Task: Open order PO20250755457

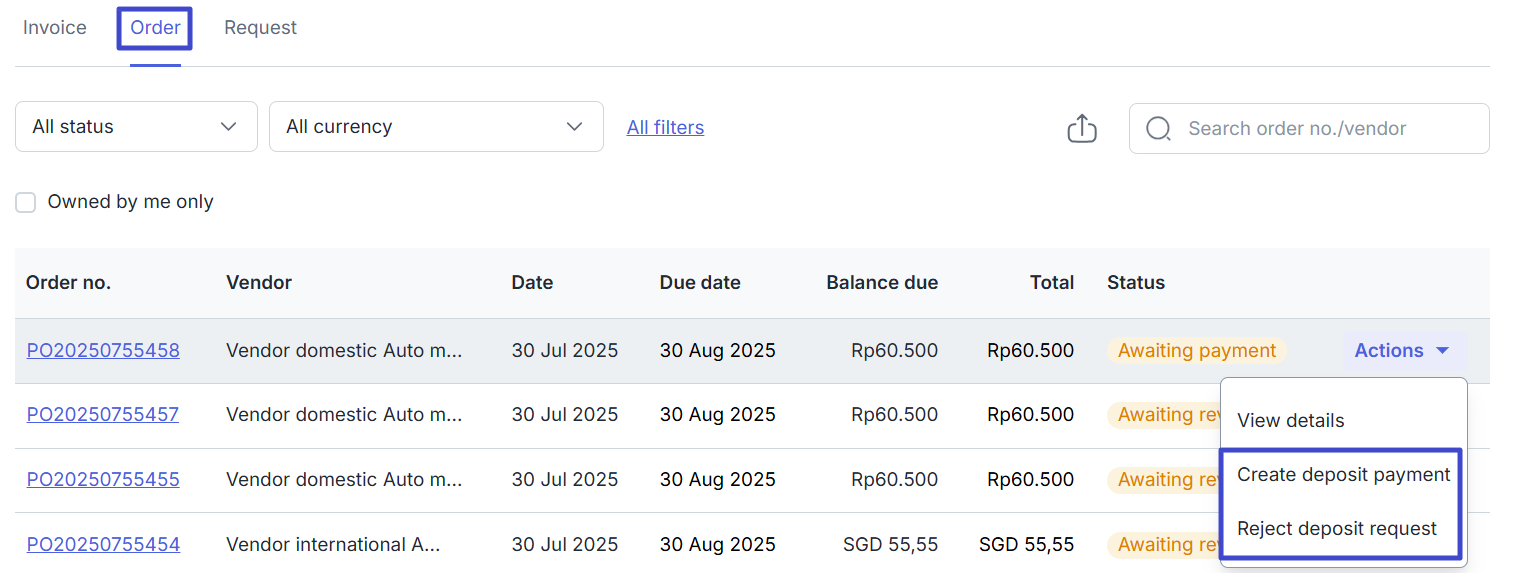Action: [x=103, y=415]
